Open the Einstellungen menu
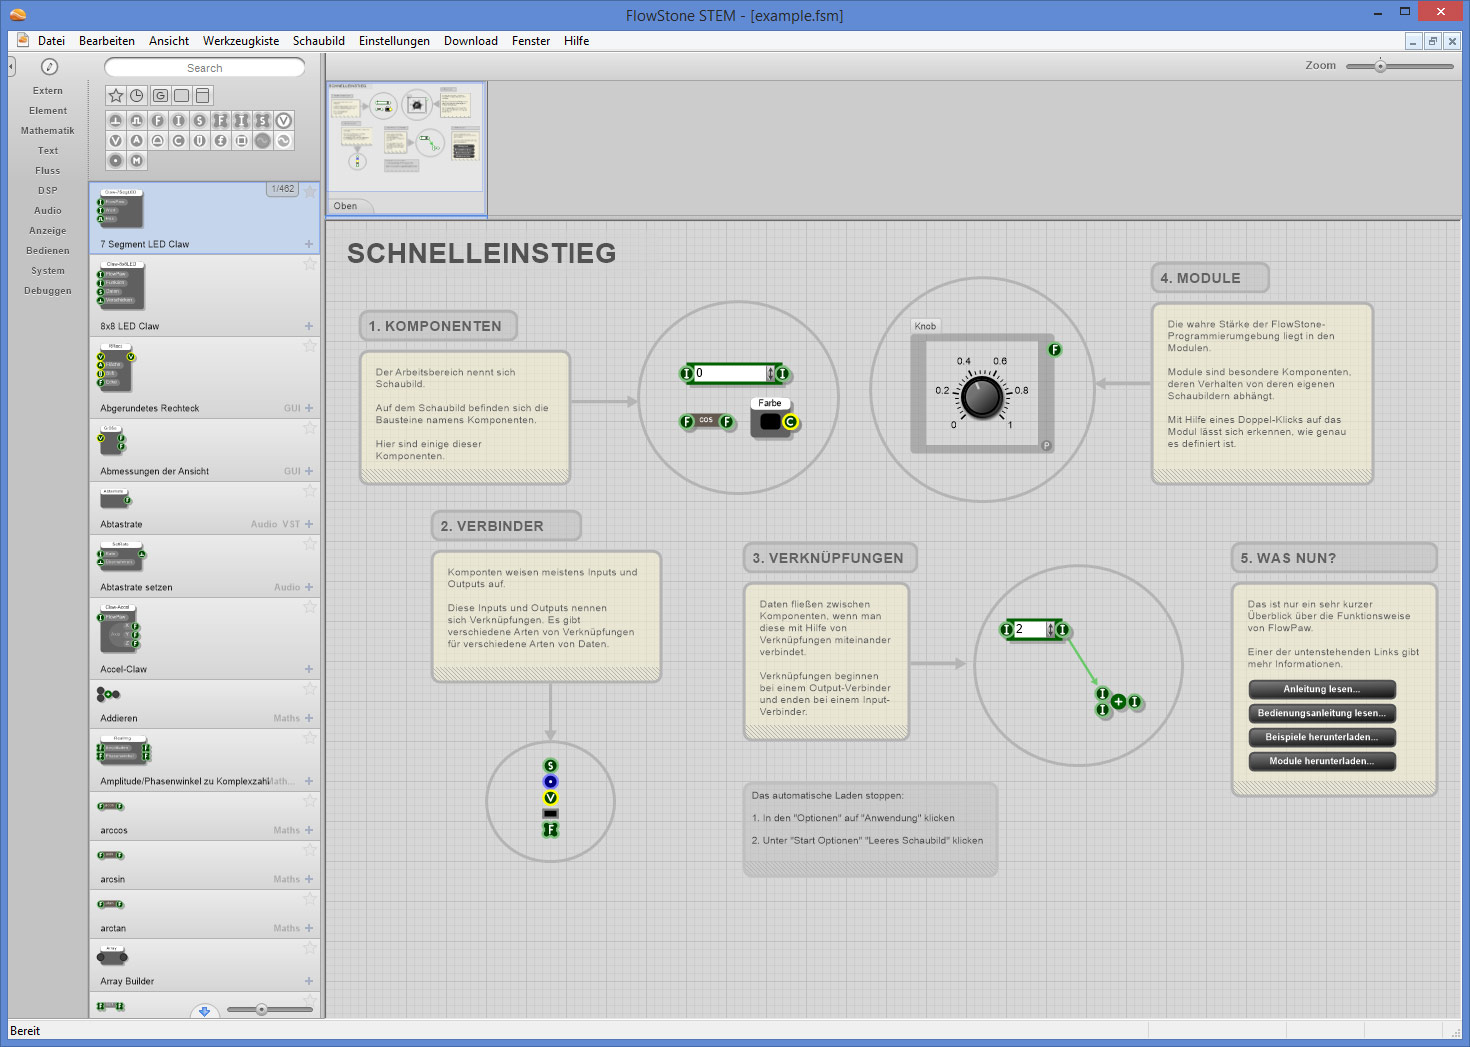Image resolution: width=1470 pixels, height=1047 pixels. (x=394, y=41)
